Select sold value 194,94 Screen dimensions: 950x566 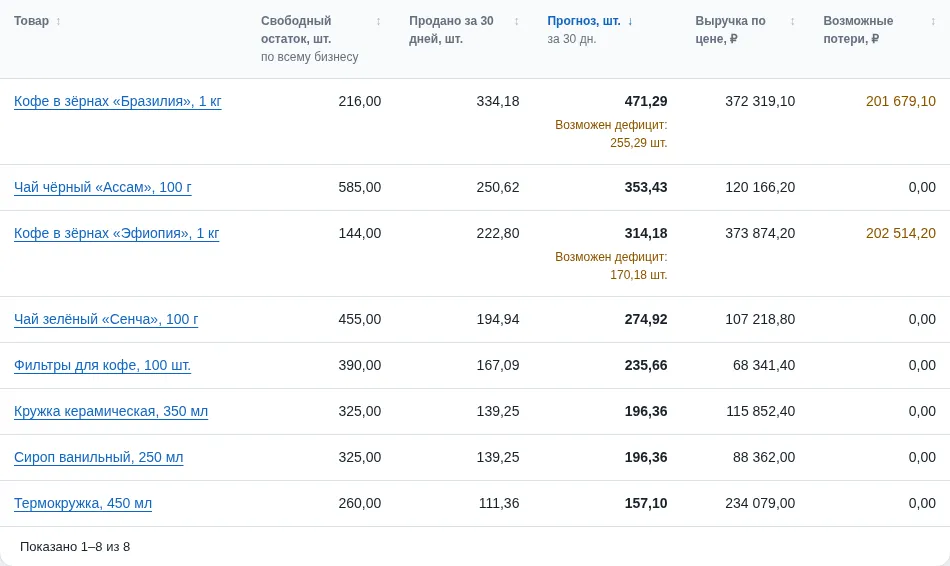[x=498, y=319]
